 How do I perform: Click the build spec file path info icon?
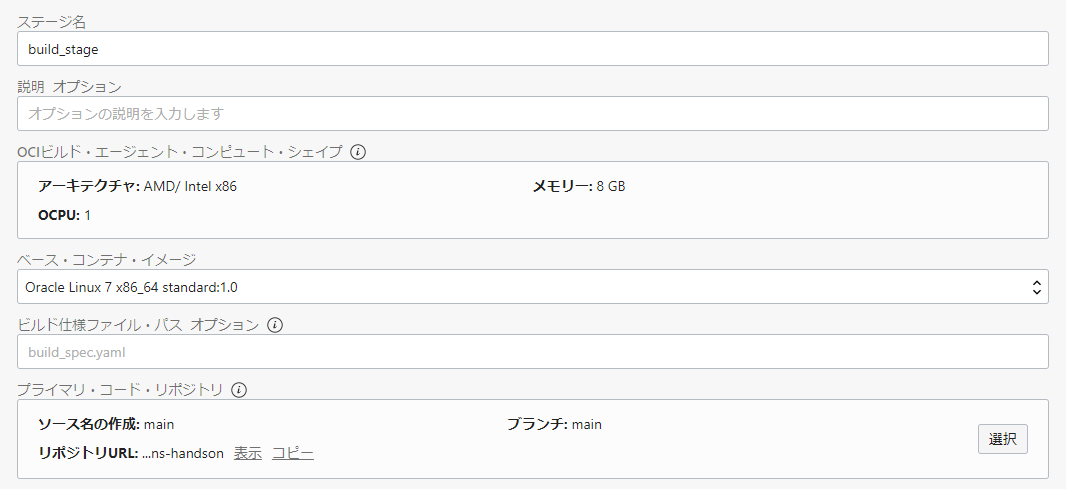pos(276,325)
